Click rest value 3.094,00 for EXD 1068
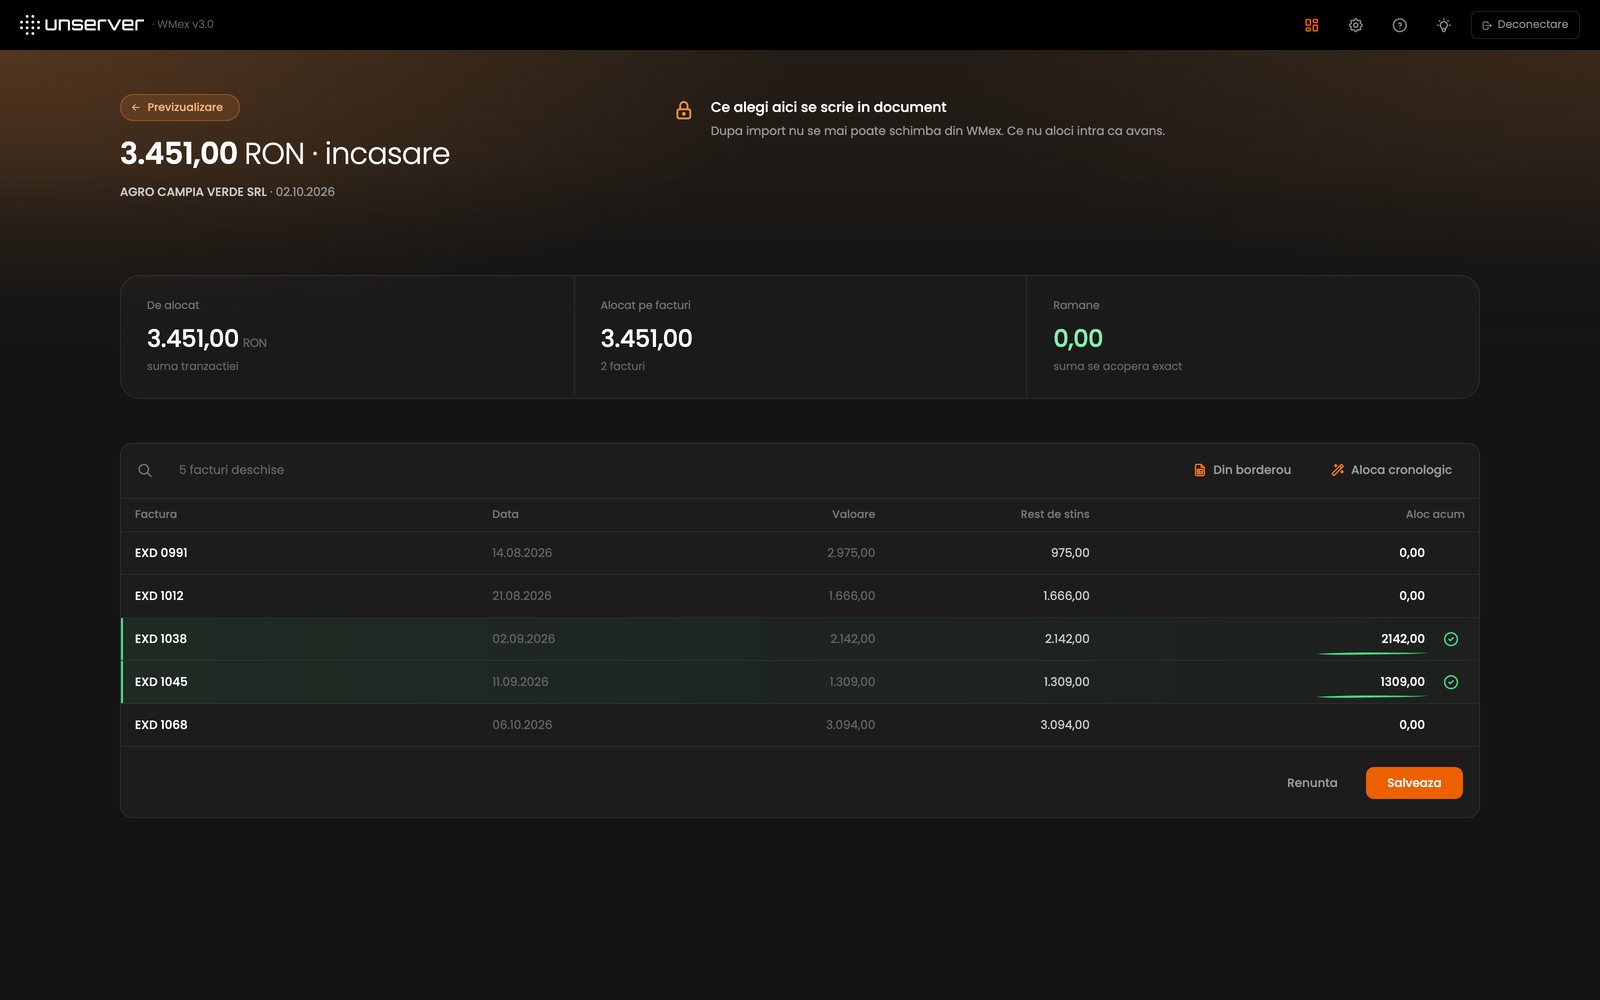 point(1065,725)
